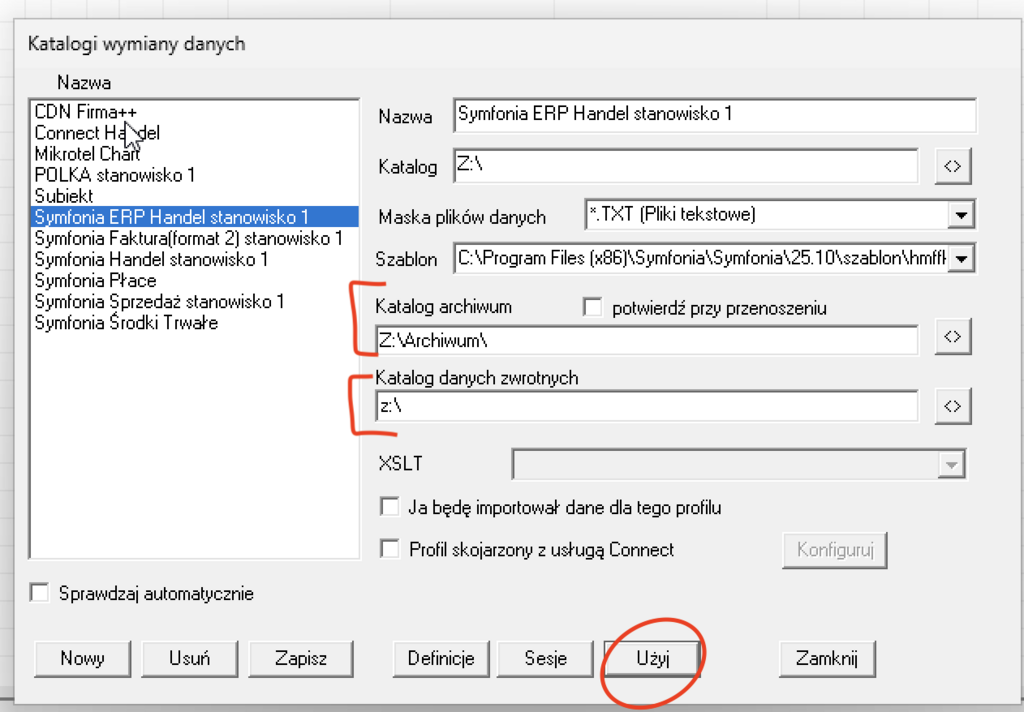The width and height of the screenshot is (1024, 712).
Task: Select 'Symfonia Płace' in the list
Action: click(194, 280)
